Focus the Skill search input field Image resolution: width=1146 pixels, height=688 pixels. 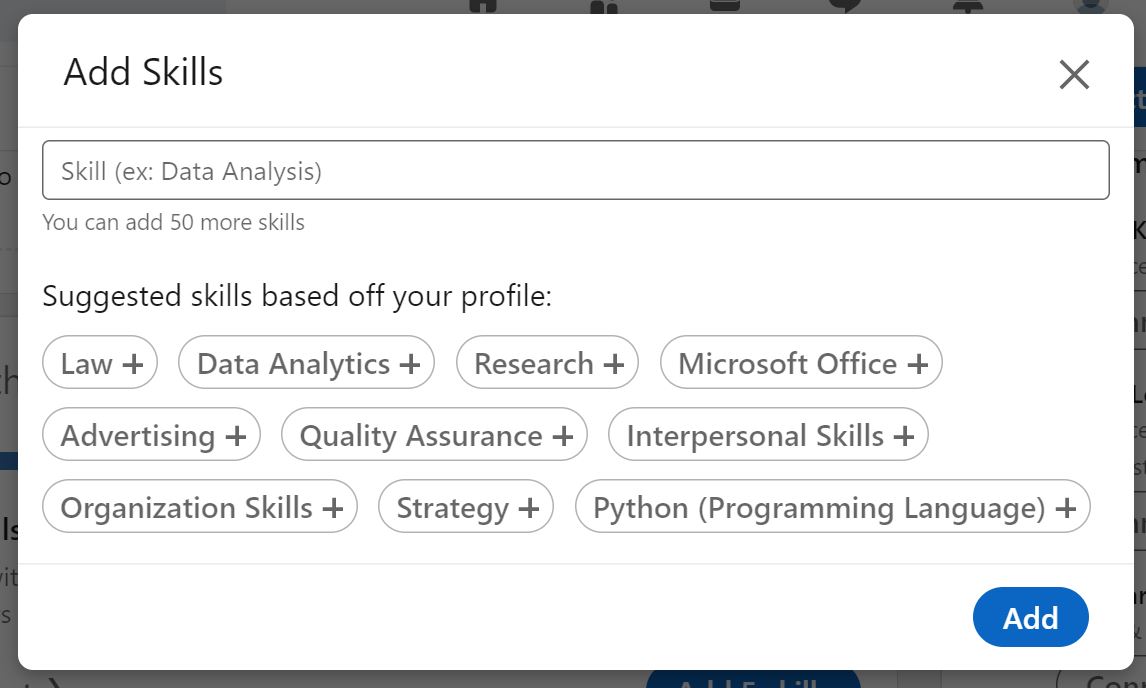[x=575, y=171]
